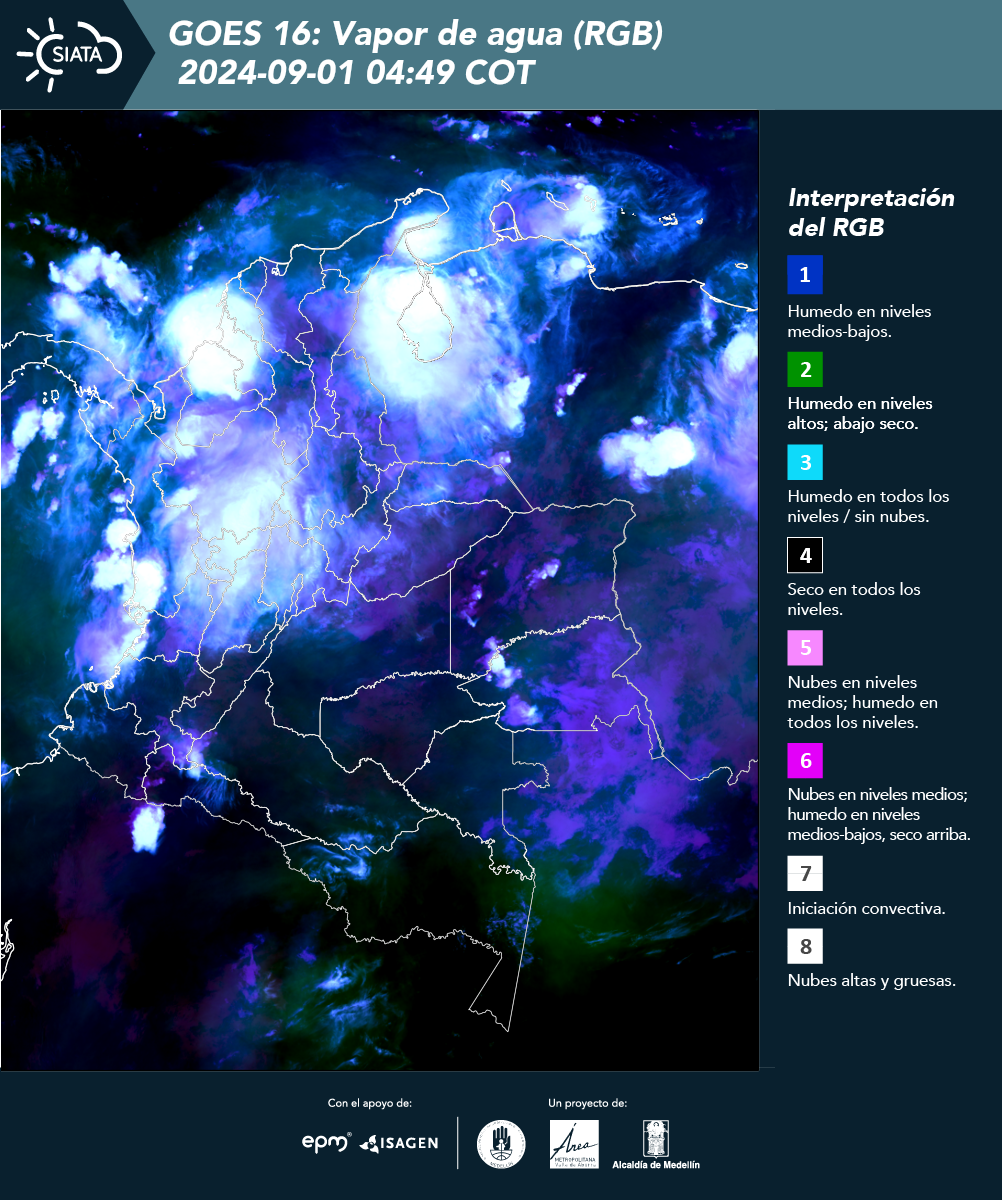This screenshot has height=1200, width=1002.
Task: Select the blue legend swatch numbered 1
Action: pos(805,276)
